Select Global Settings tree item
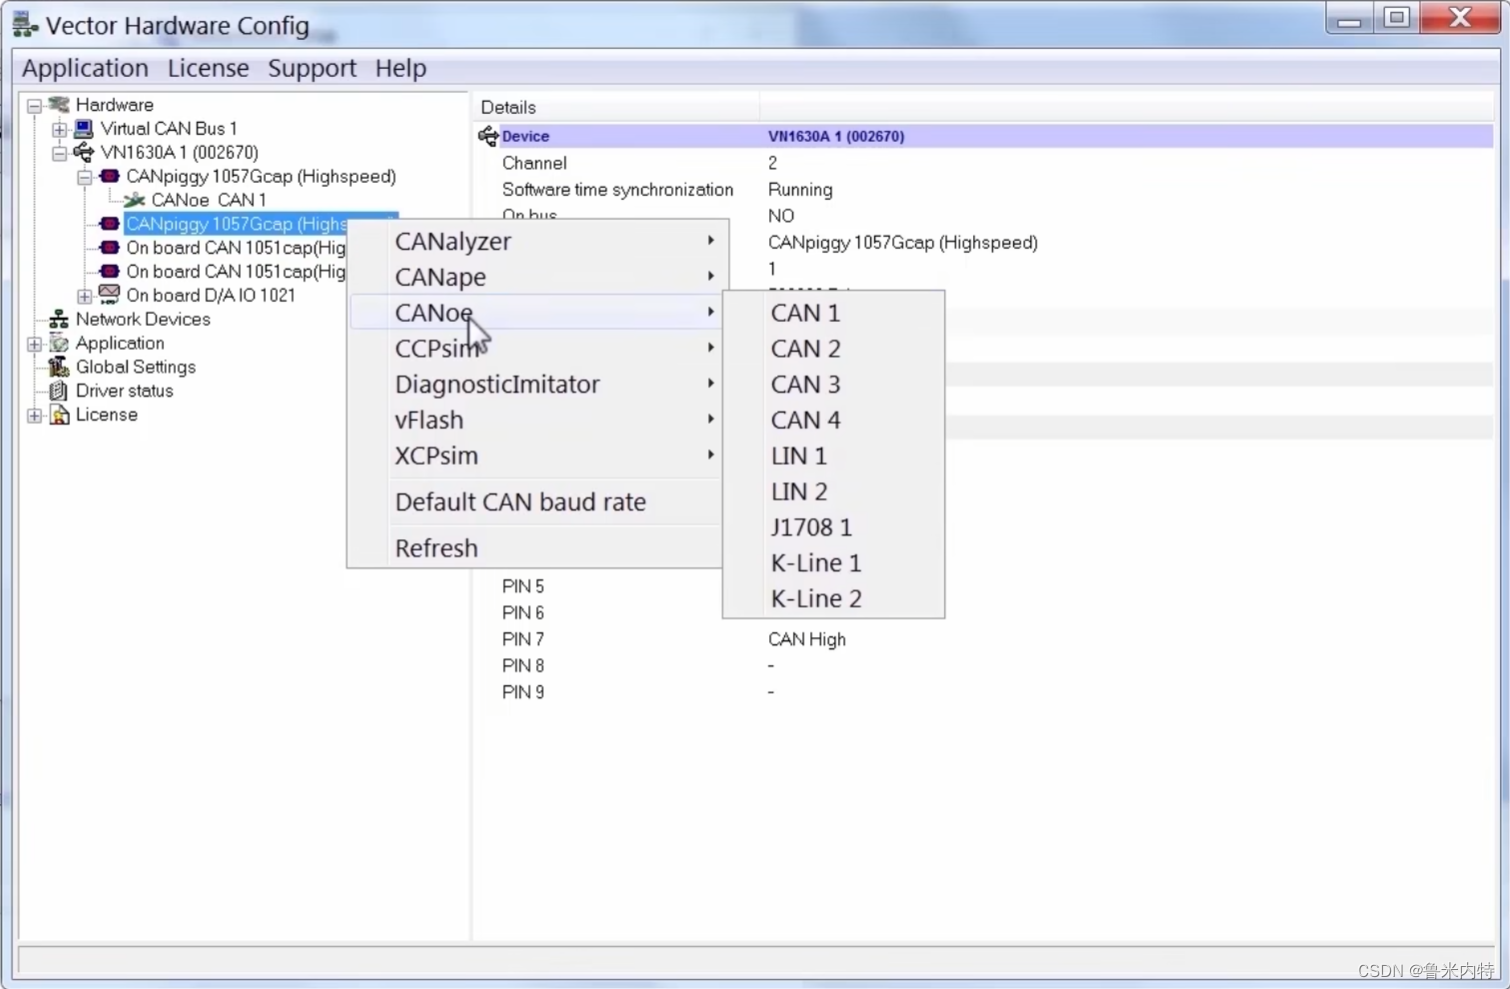The image size is (1510, 989). tap(136, 367)
